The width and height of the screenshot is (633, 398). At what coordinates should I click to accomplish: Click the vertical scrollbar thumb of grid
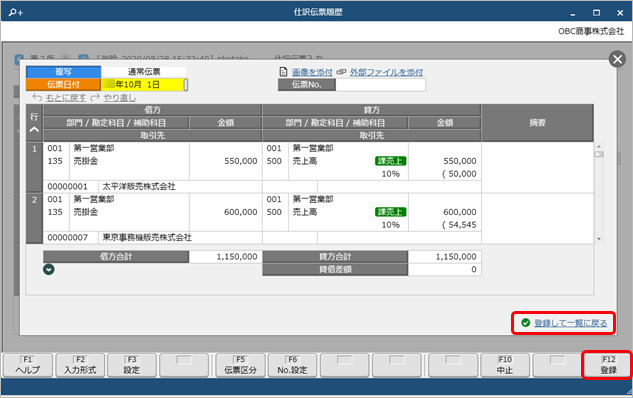(x=599, y=154)
